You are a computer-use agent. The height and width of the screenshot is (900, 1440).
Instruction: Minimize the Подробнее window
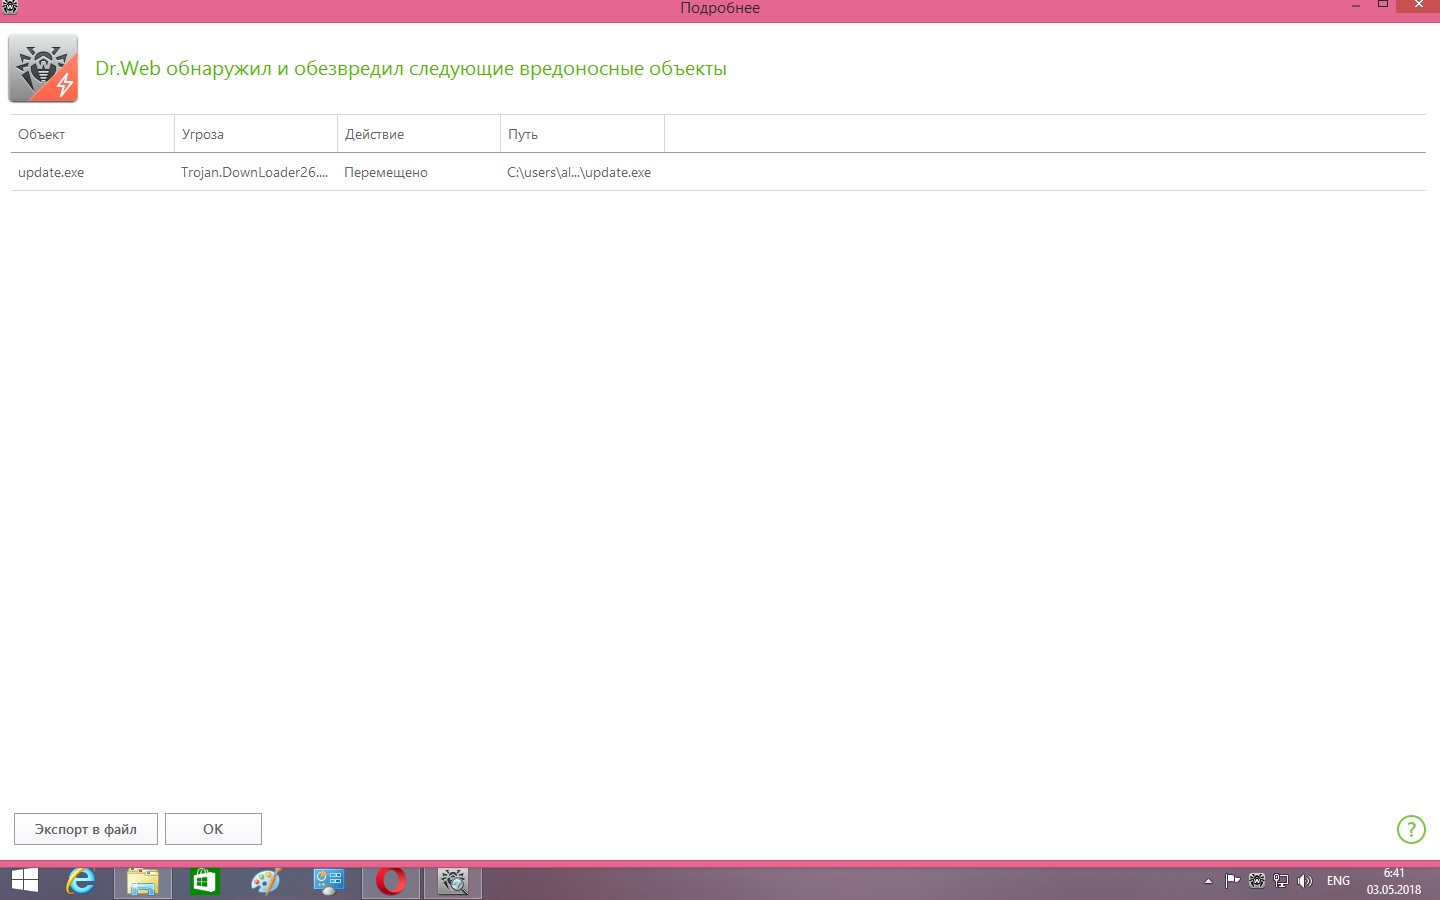(x=1356, y=6)
